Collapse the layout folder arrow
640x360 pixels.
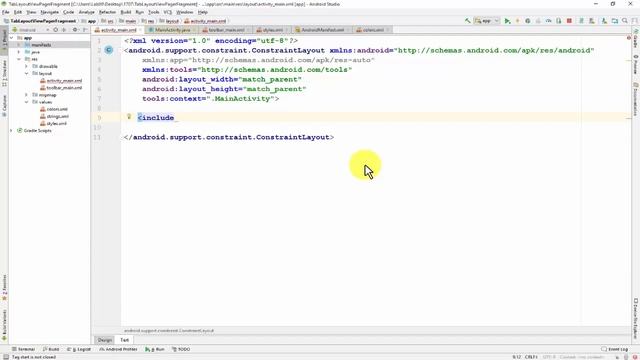coord(27,73)
